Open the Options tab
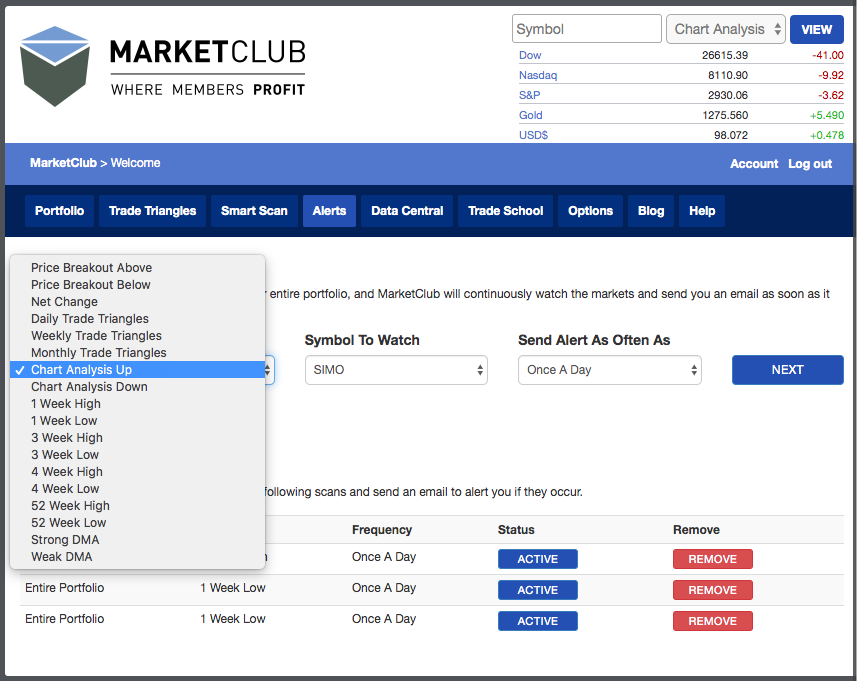This screenshot has height=681, width=857. coord(590,211)
